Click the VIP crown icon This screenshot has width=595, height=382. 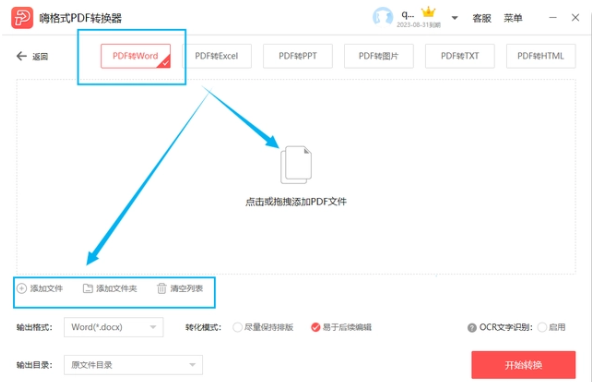pyautogui.click(x=428, y=13)
